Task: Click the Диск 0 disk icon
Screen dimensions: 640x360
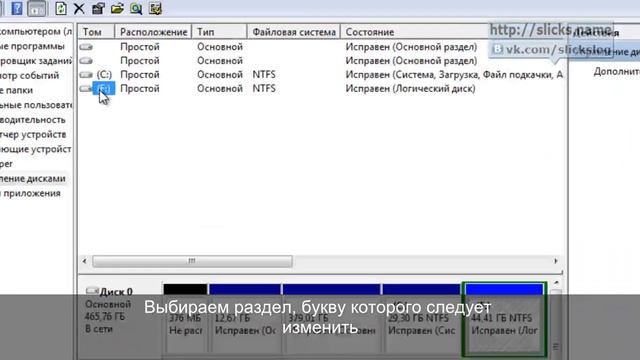Action: click(92, 291)
